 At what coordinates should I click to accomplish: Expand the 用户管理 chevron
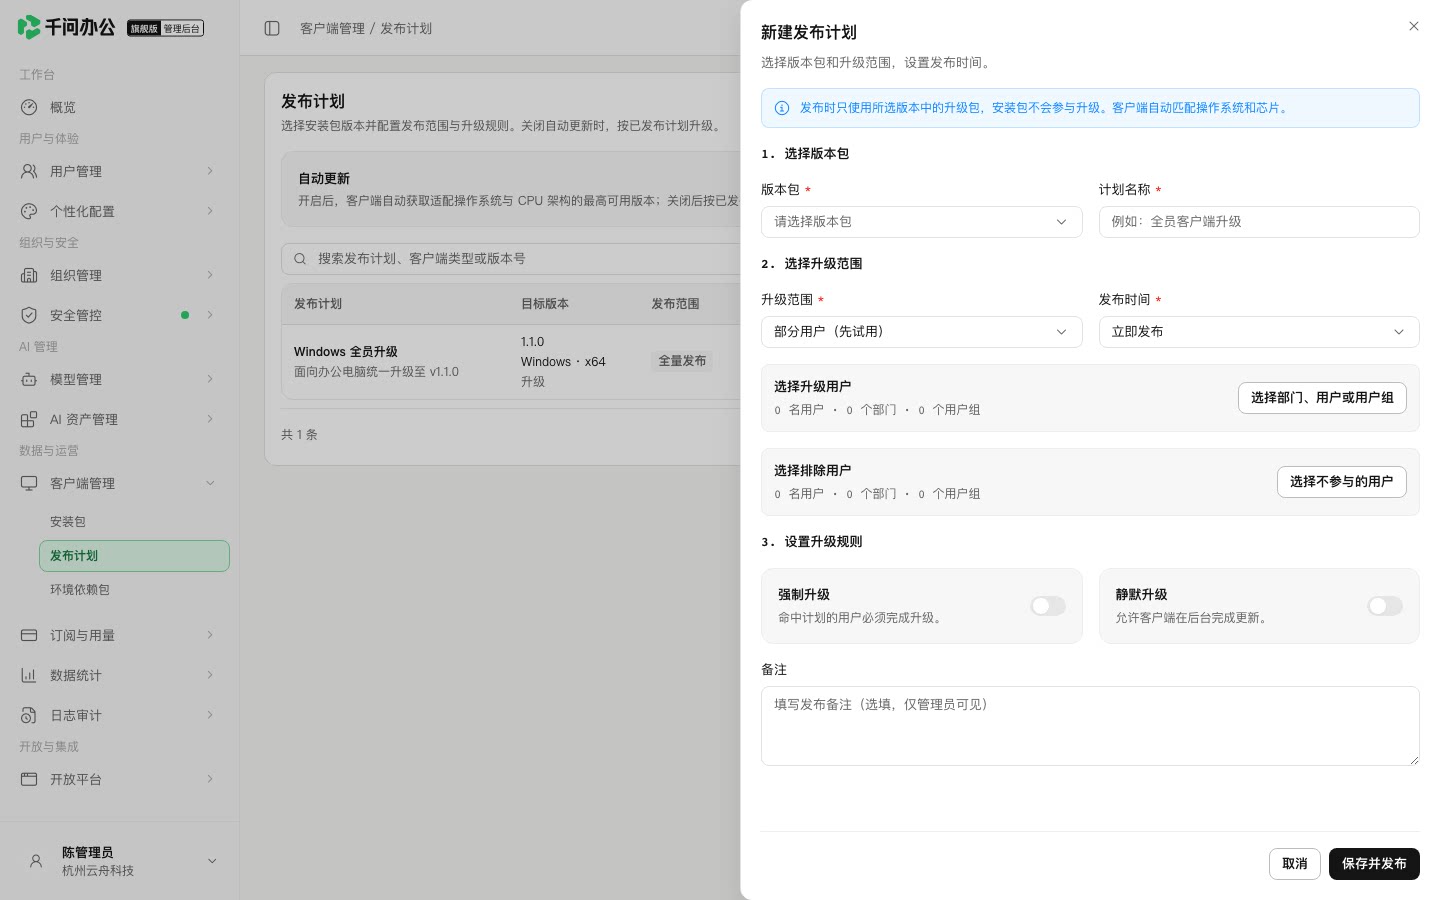click(210, 171)
